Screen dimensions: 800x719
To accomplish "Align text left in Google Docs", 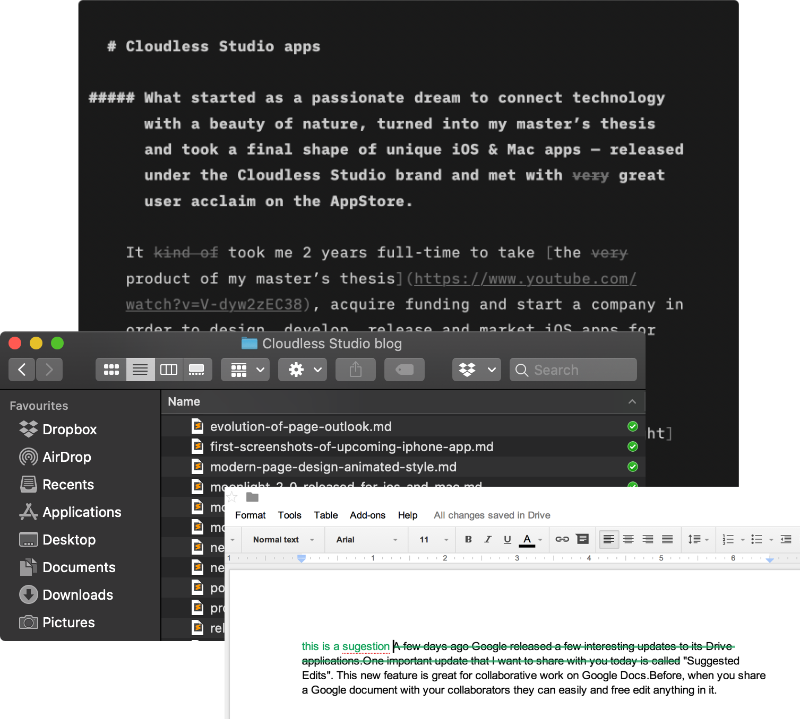I will click(608, 539).
